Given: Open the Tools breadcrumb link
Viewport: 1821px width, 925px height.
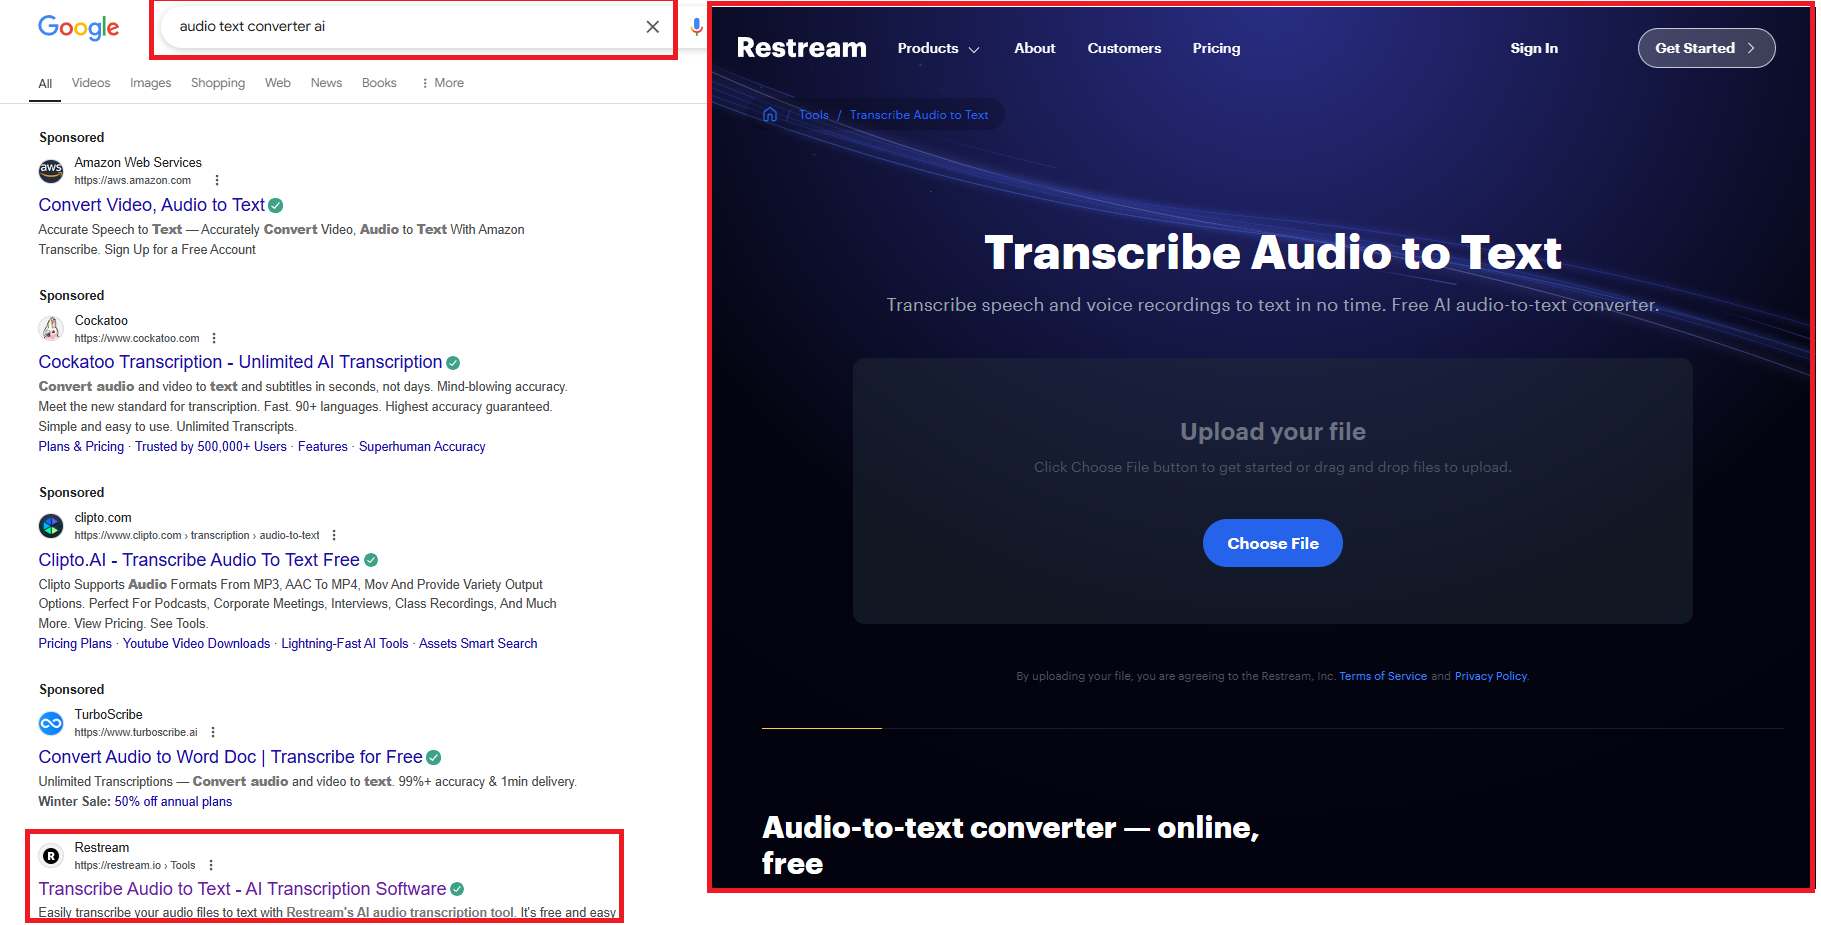Looking at the screenshot, I should pos(813,115).
